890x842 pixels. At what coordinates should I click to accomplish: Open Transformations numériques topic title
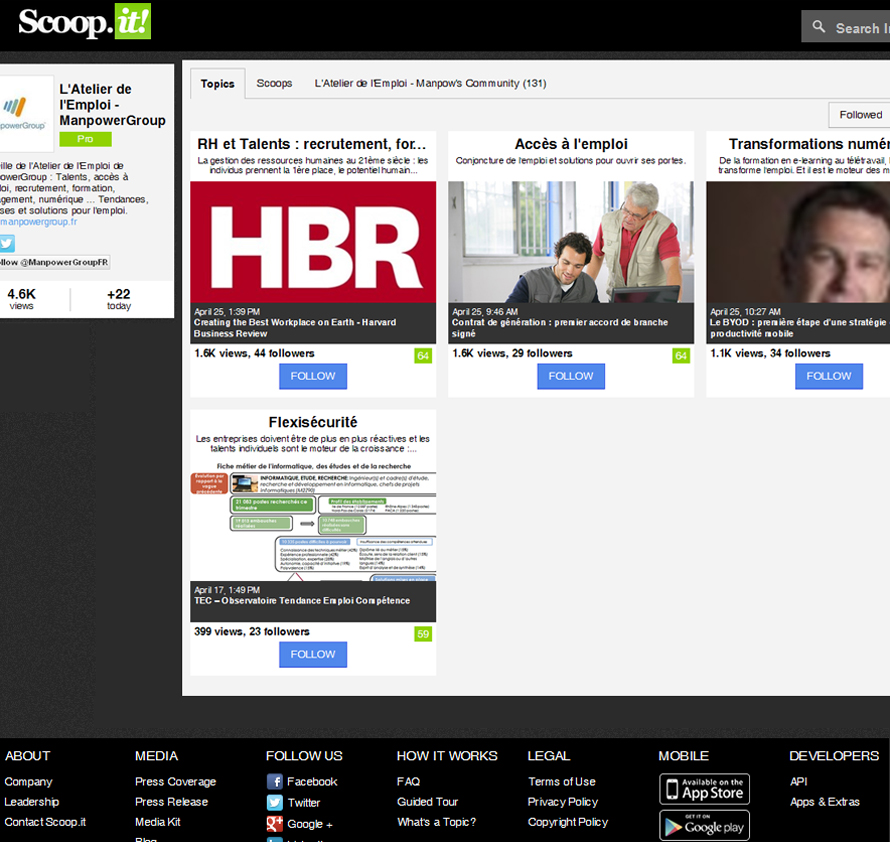(809, 144)
